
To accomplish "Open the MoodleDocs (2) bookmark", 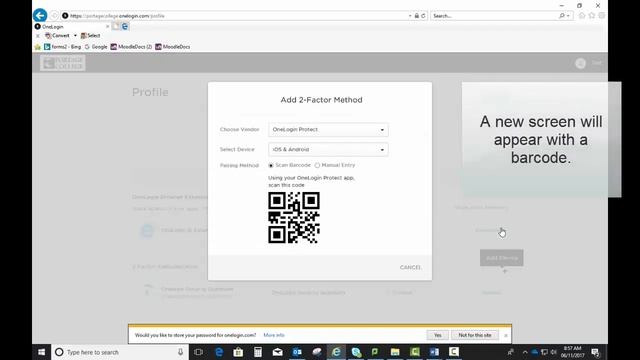I will click(x=131, y=47).
